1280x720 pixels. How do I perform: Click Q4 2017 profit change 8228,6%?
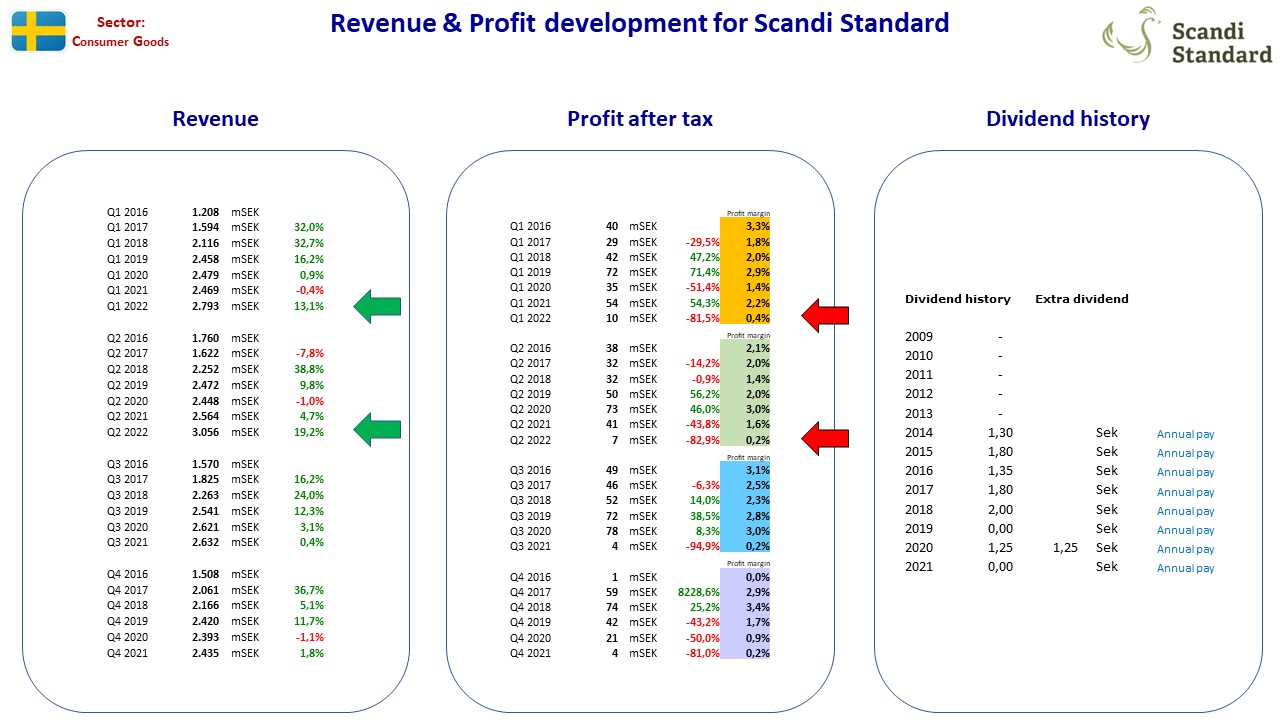click(698, 593)
